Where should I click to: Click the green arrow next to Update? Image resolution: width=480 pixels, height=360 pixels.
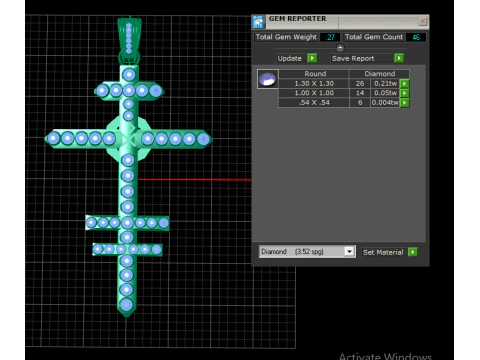point(312,58)
